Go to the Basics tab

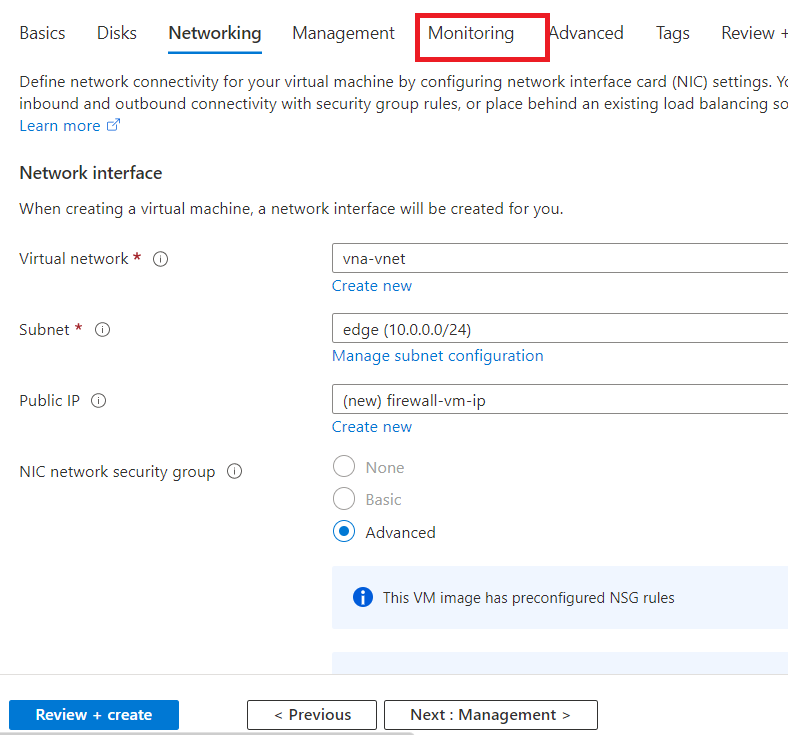[x=42, y=34]
